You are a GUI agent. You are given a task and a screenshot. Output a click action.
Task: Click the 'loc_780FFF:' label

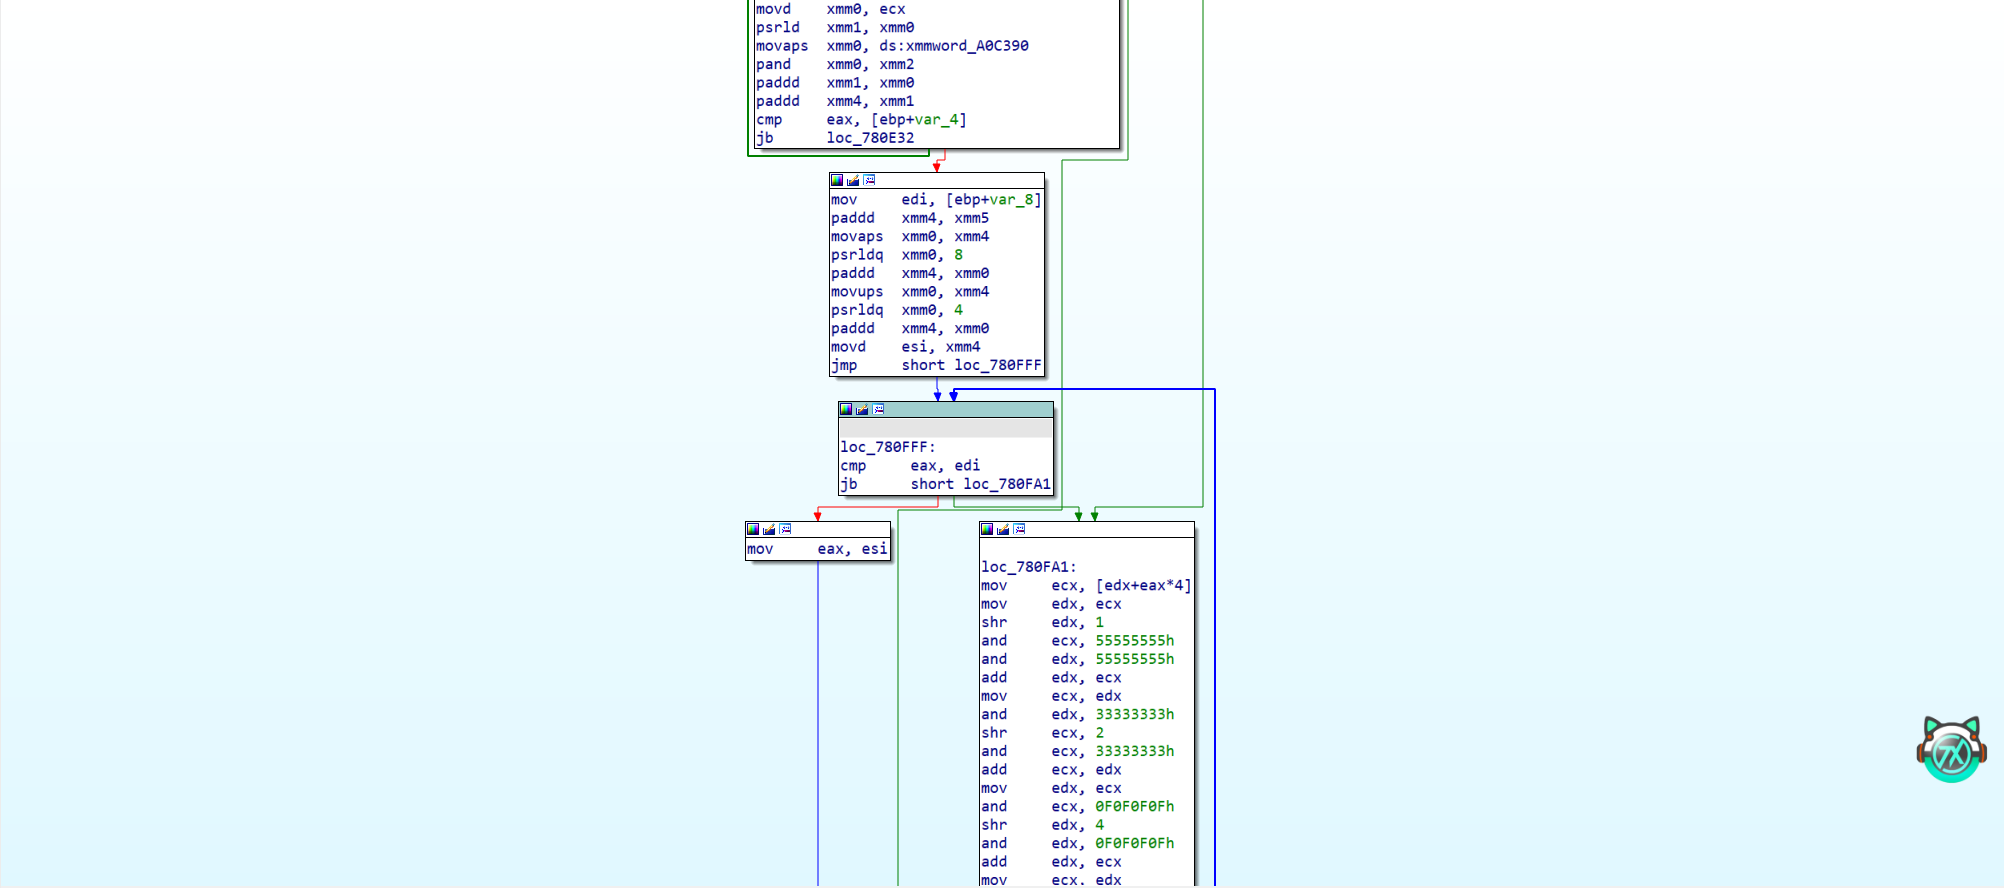tap(888, 447)
